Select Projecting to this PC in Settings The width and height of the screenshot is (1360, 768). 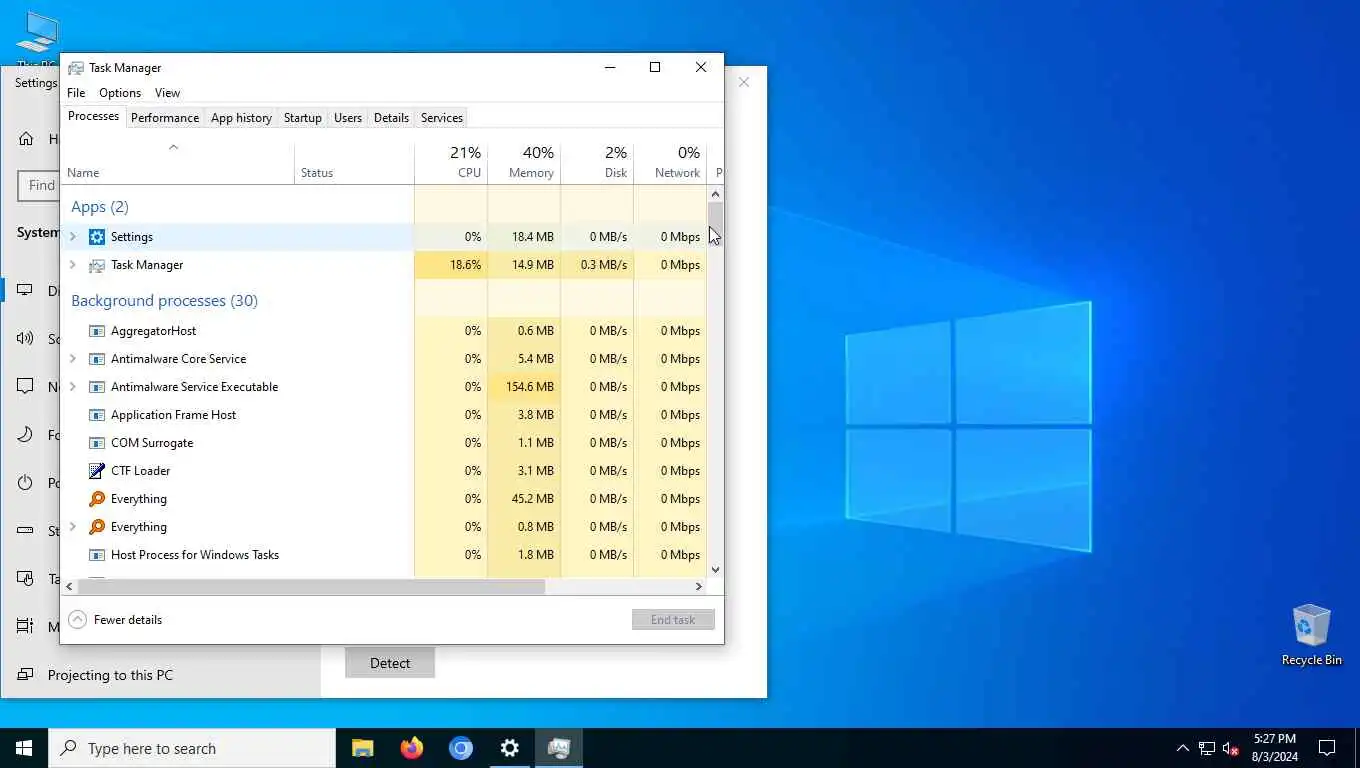[110, 675]
